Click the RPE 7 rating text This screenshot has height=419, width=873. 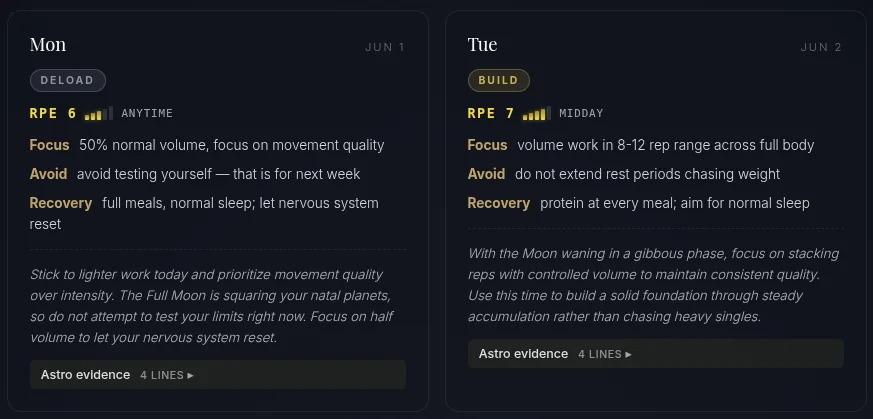pyautogui.click(x=491, y=114)
